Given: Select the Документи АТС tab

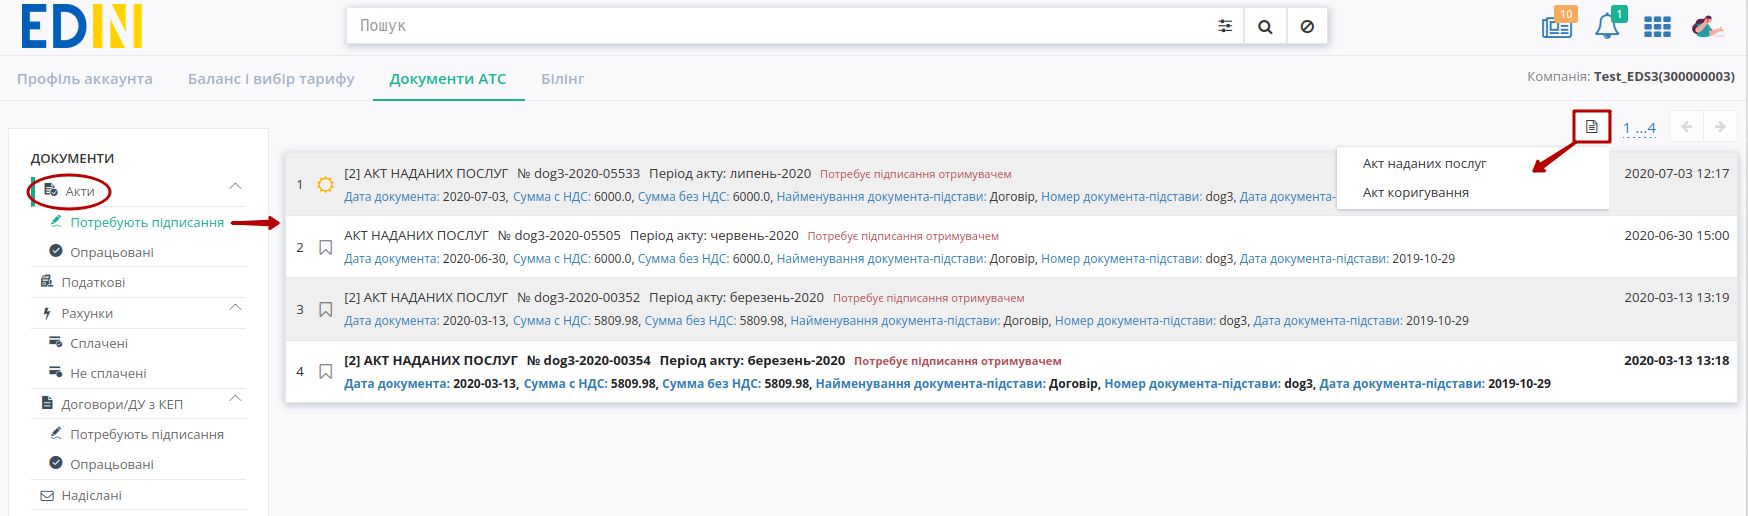Looking at the screenshot, I should pyautogui.click(x=448, y=79).
